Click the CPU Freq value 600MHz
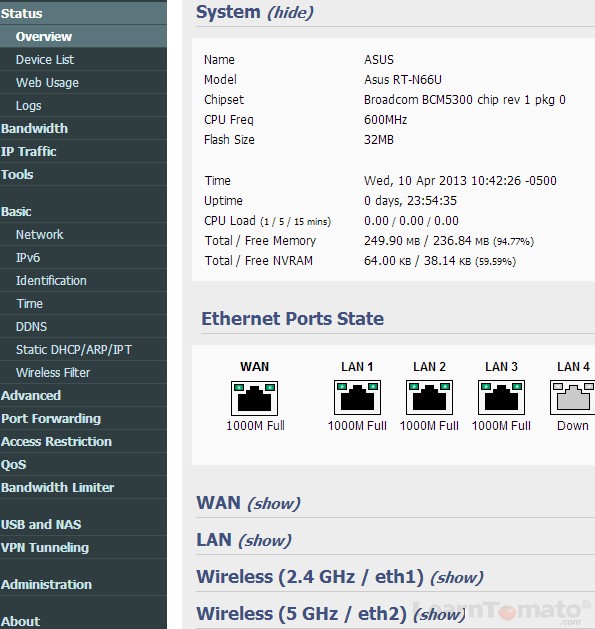The image size is (595, 629). 386,120
